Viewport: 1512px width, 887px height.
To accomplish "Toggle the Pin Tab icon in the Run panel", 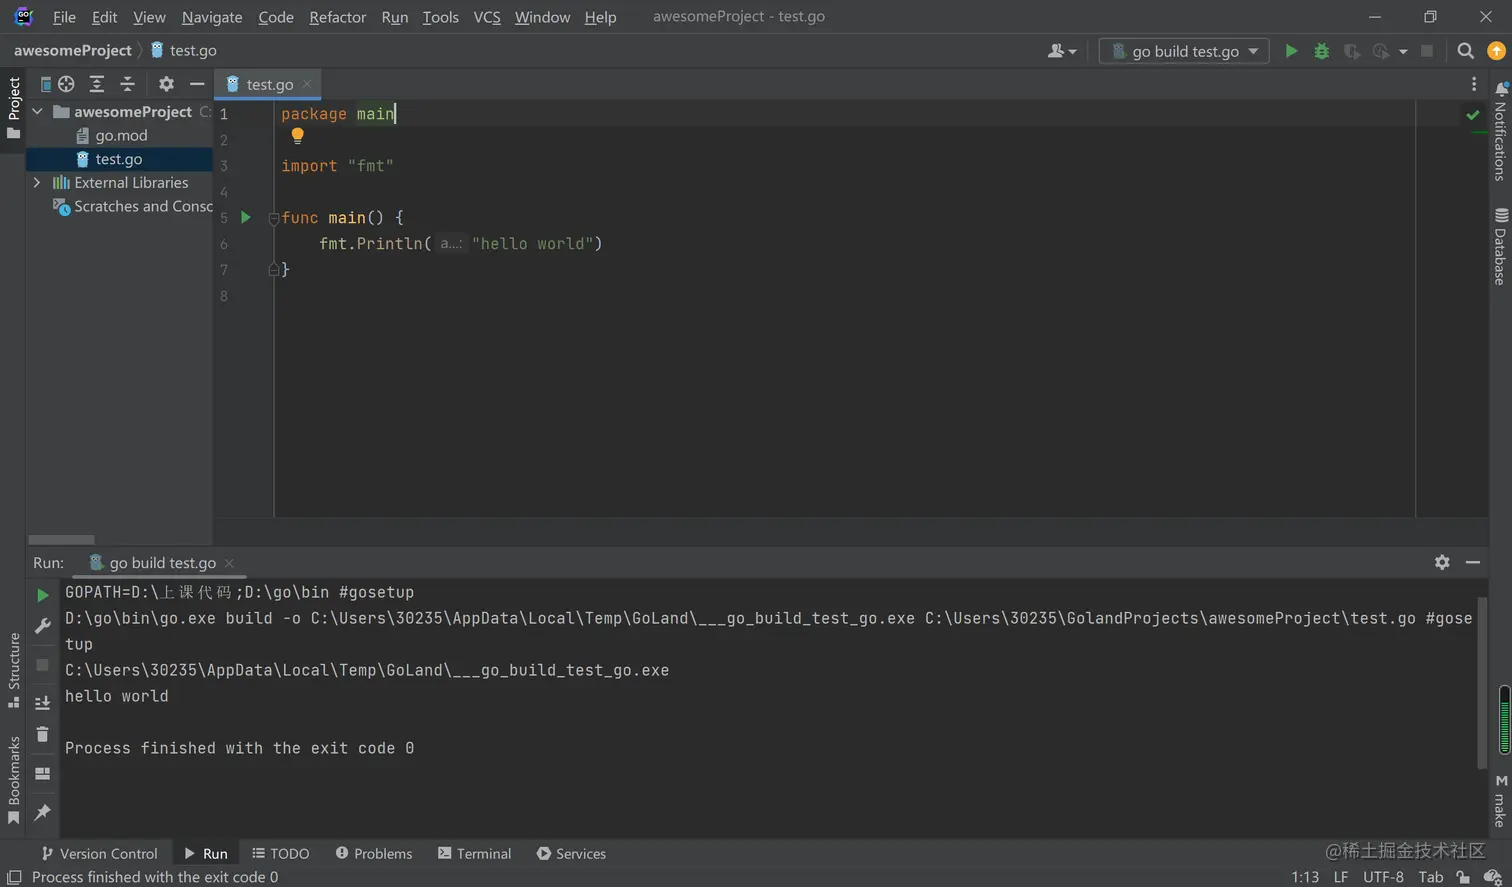I will pos(42,812).
